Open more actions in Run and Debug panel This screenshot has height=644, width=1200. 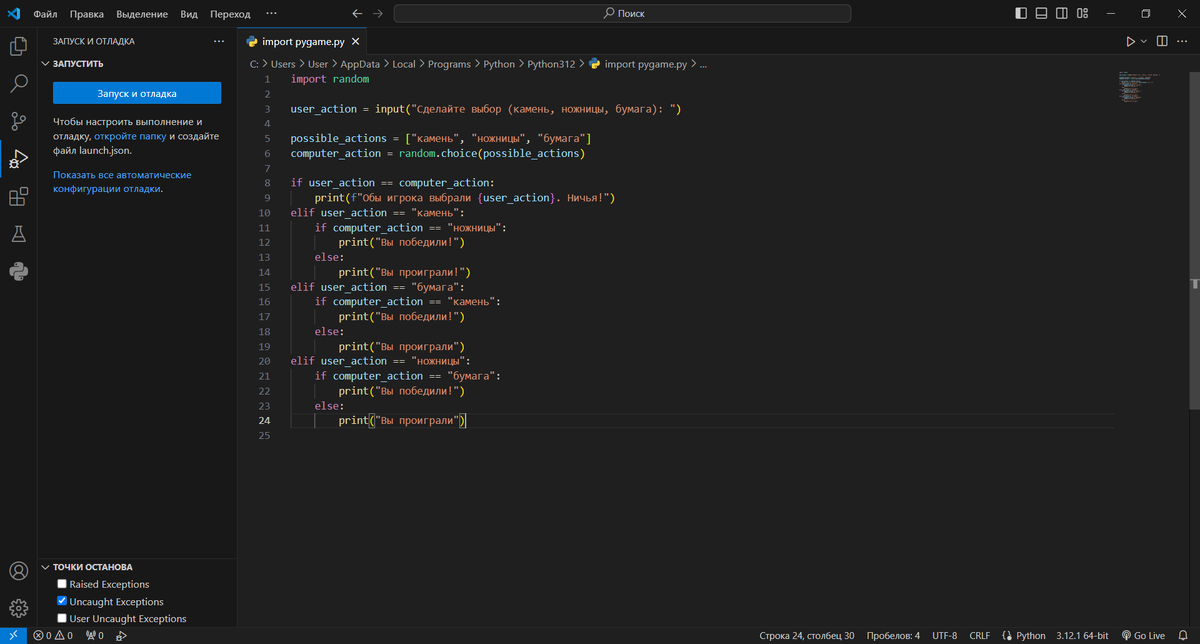220,42
